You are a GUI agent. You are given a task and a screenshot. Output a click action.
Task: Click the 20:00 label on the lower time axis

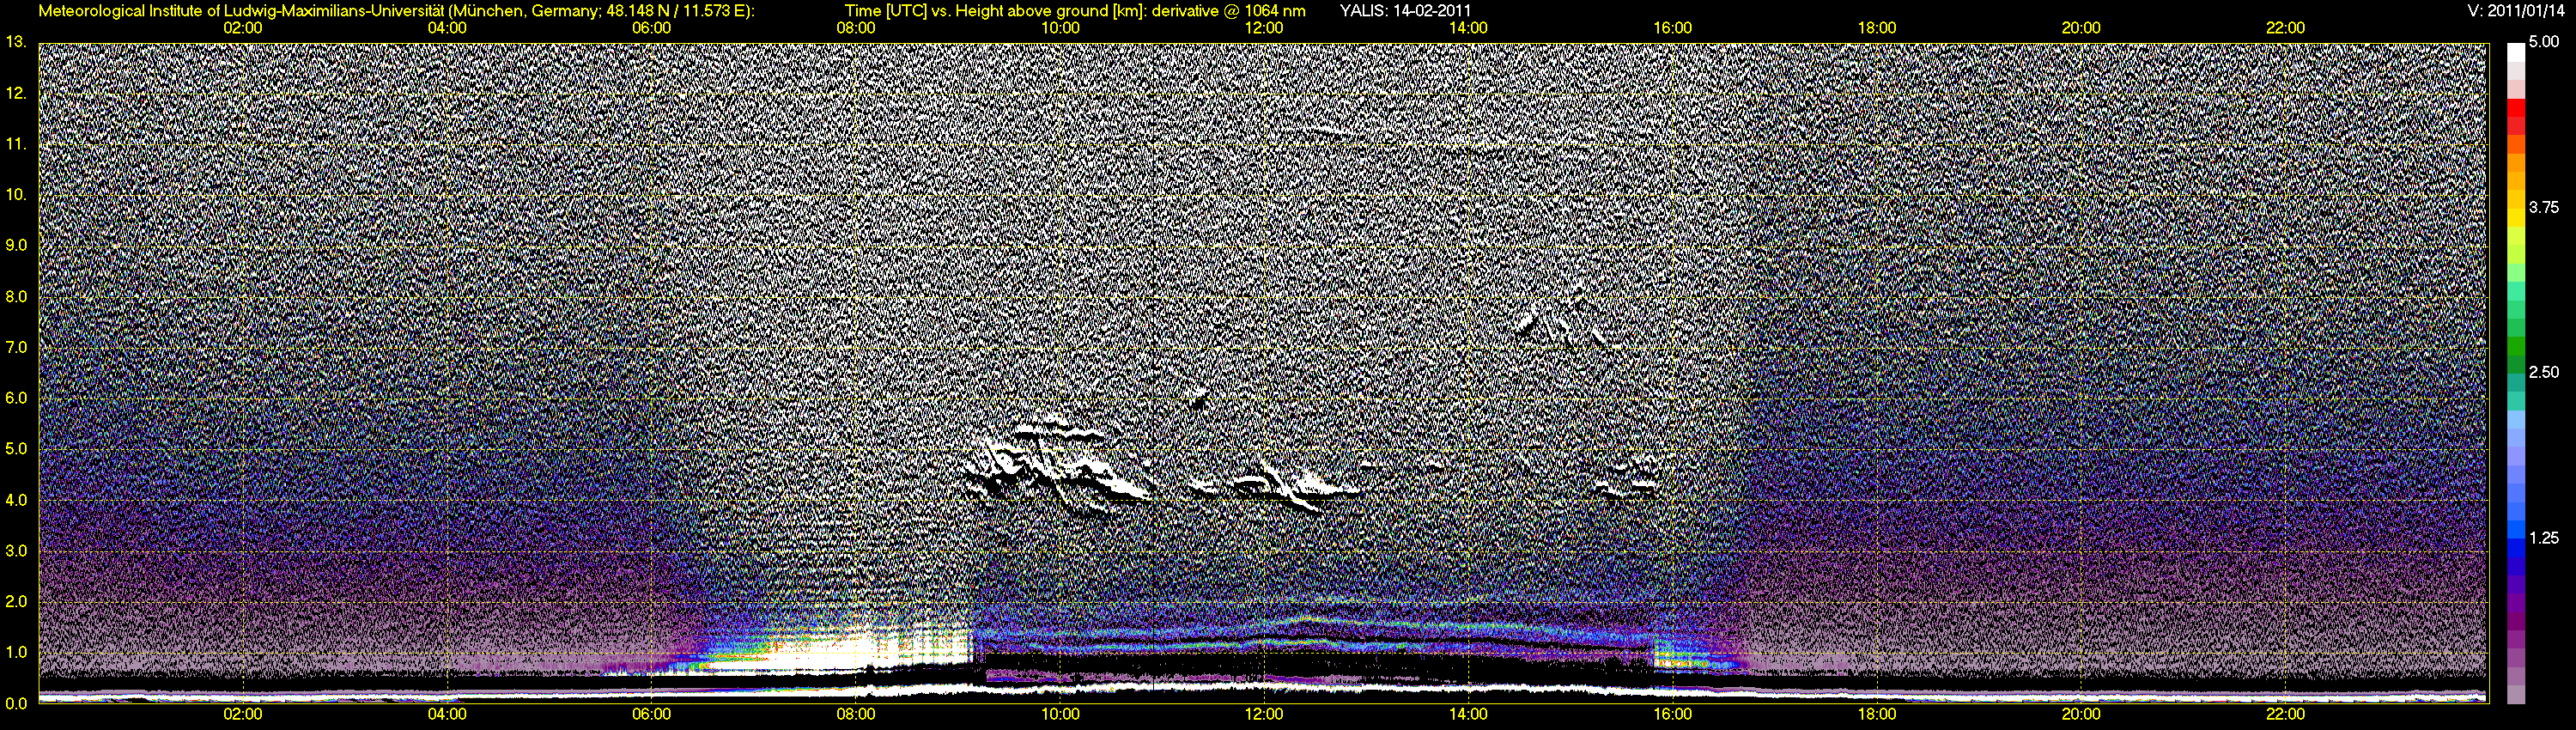[2081, 715]
